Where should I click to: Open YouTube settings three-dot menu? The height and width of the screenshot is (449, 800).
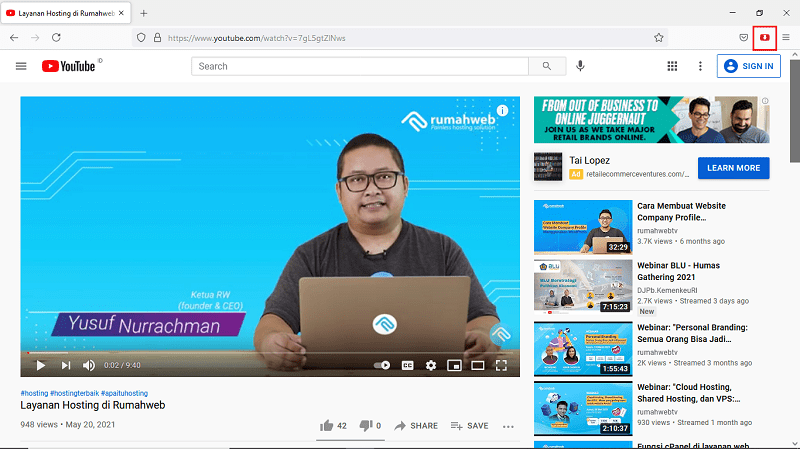click(x=700, y=66)
